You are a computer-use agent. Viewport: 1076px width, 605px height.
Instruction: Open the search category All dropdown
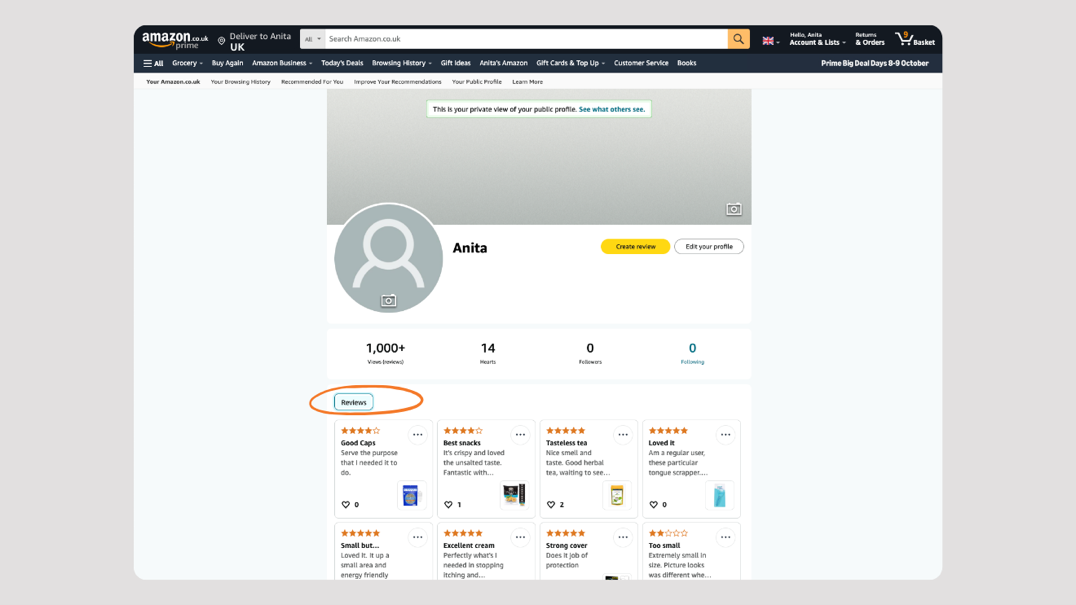pyautogui.click(x=312, y=39)
